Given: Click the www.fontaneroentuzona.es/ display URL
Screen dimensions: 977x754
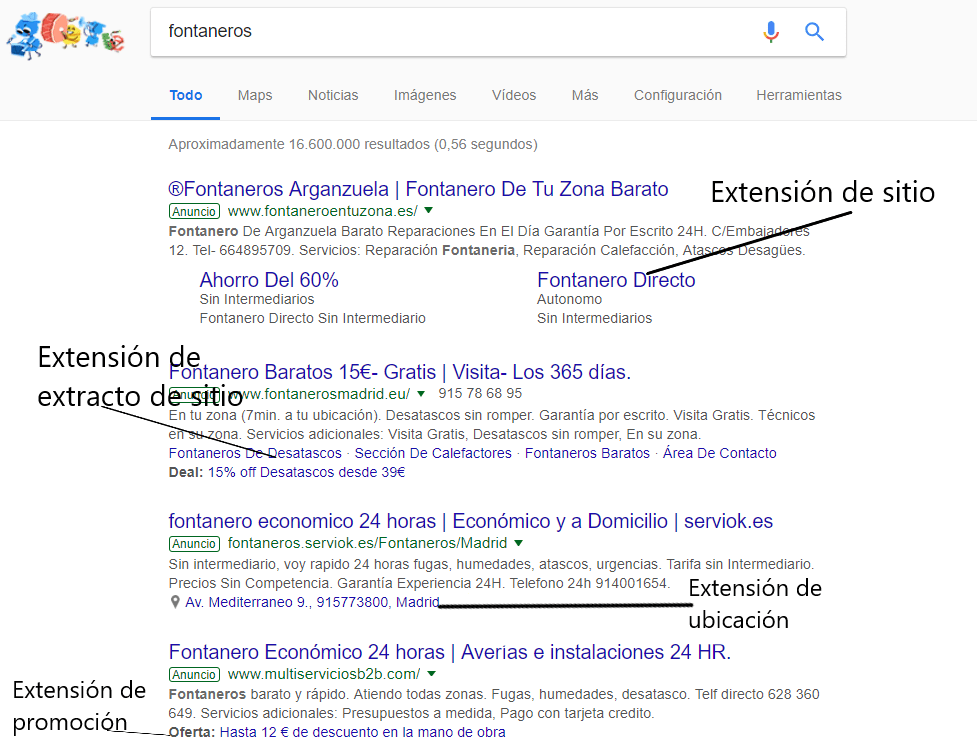Looking at the screenshot, I should 323,211.
